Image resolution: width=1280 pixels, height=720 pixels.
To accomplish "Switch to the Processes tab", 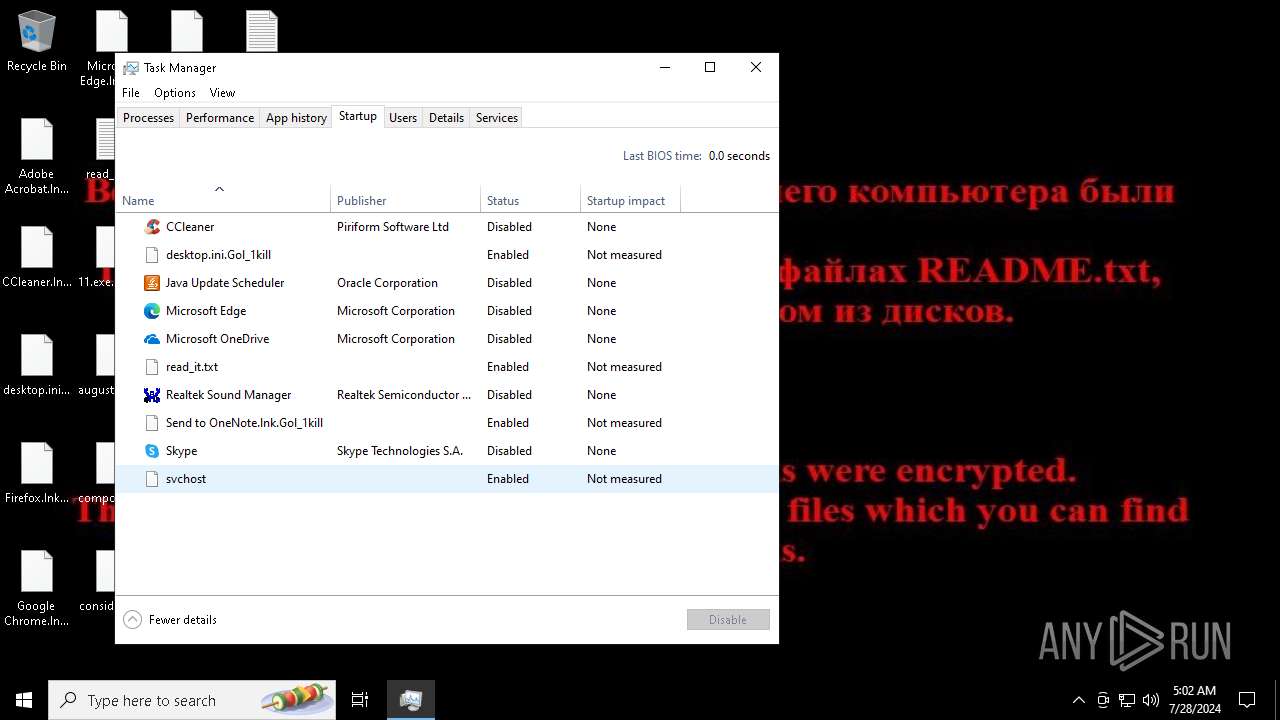I will 148,118.
